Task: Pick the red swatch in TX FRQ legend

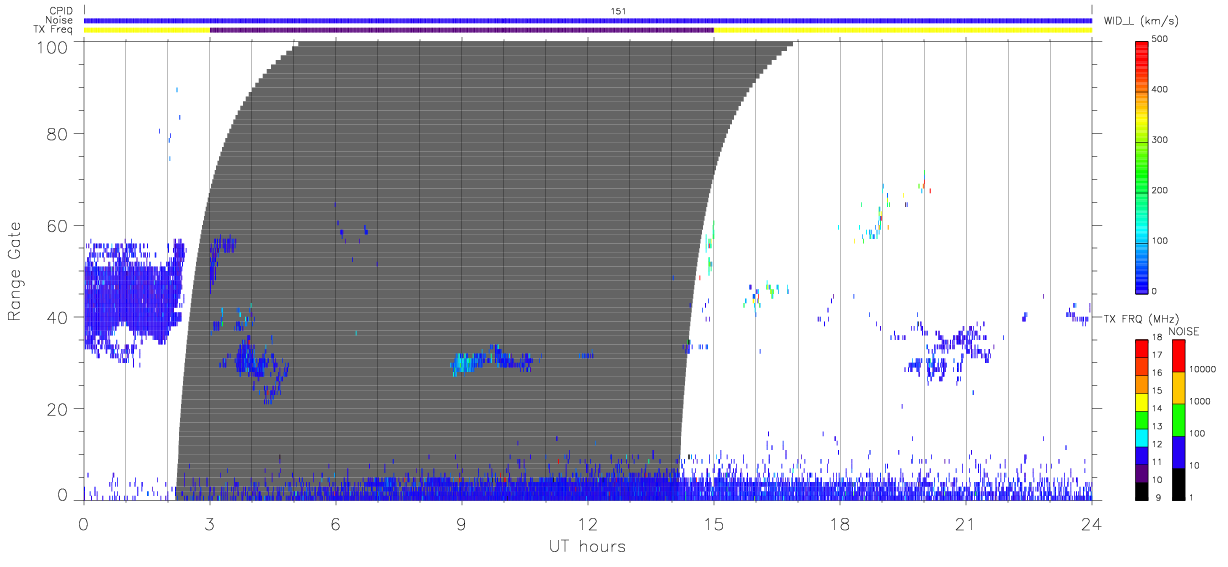Action: 1141,348
